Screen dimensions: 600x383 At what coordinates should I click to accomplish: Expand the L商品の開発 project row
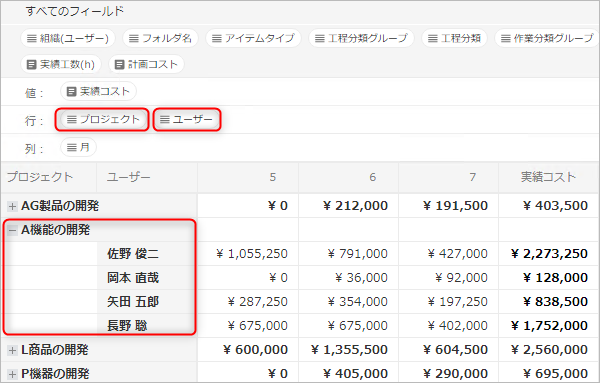click(12, 350)
